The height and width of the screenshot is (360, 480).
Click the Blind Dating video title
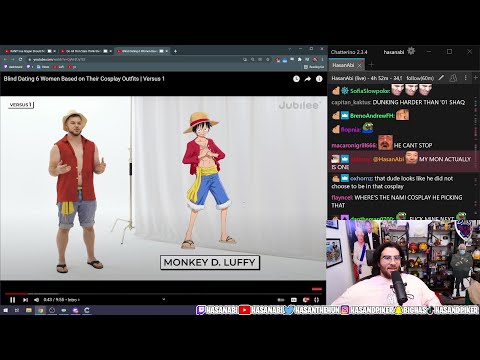[84, 79]
